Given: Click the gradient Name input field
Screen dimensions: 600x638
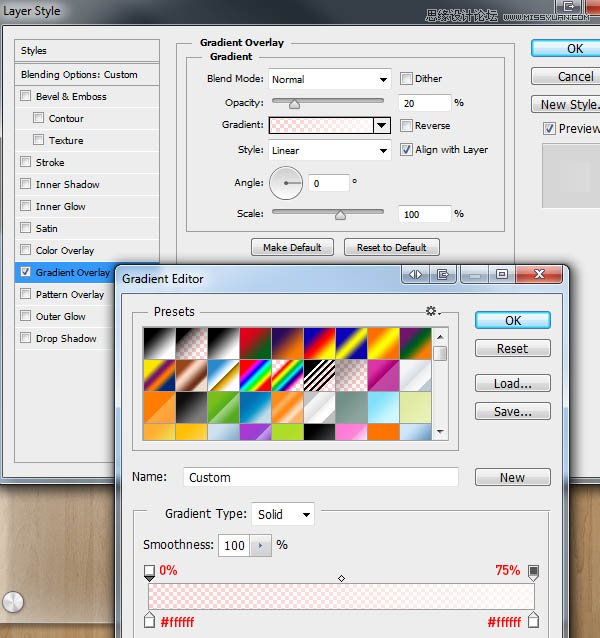Looking at the screenshot, I should pos(321,477).
